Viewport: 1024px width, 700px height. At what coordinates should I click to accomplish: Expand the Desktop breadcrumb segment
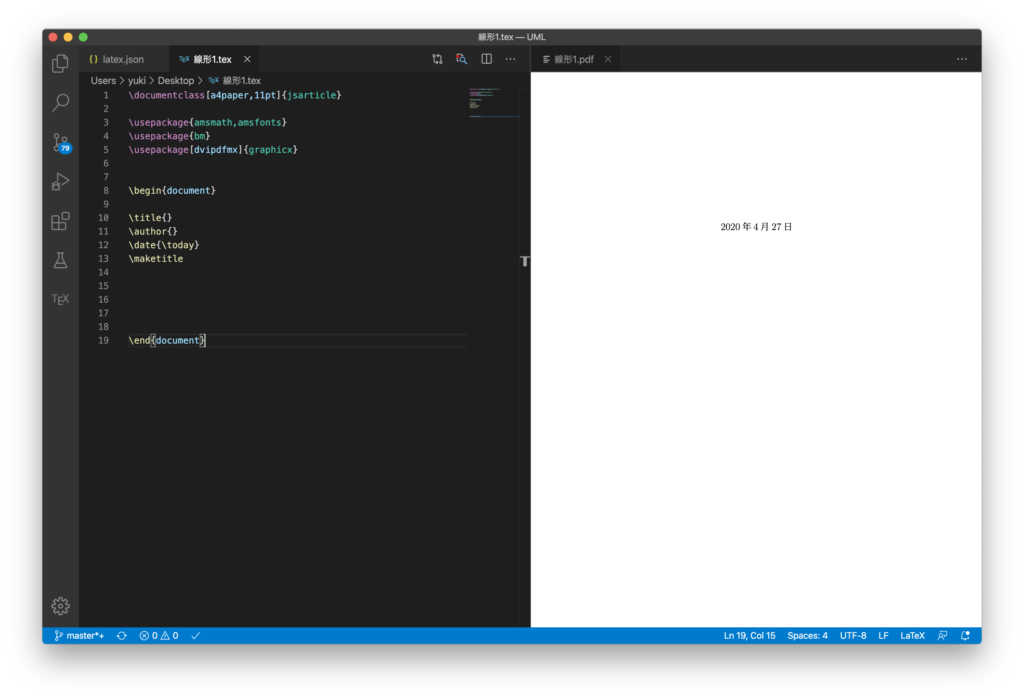tap(175, 81)
